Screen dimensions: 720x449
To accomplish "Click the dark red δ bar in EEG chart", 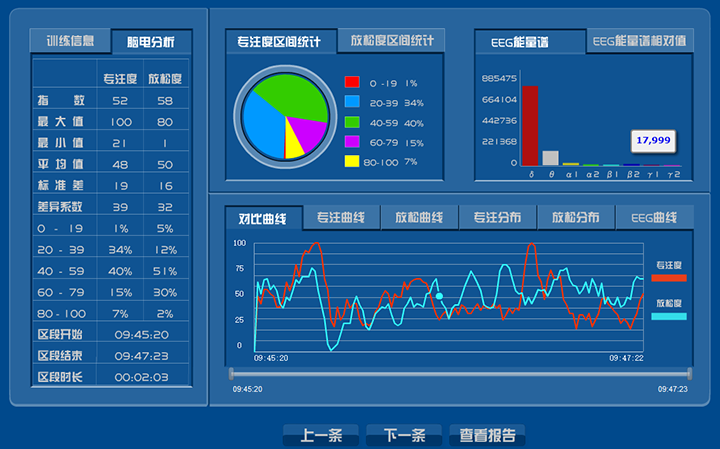I will [530, 126].
